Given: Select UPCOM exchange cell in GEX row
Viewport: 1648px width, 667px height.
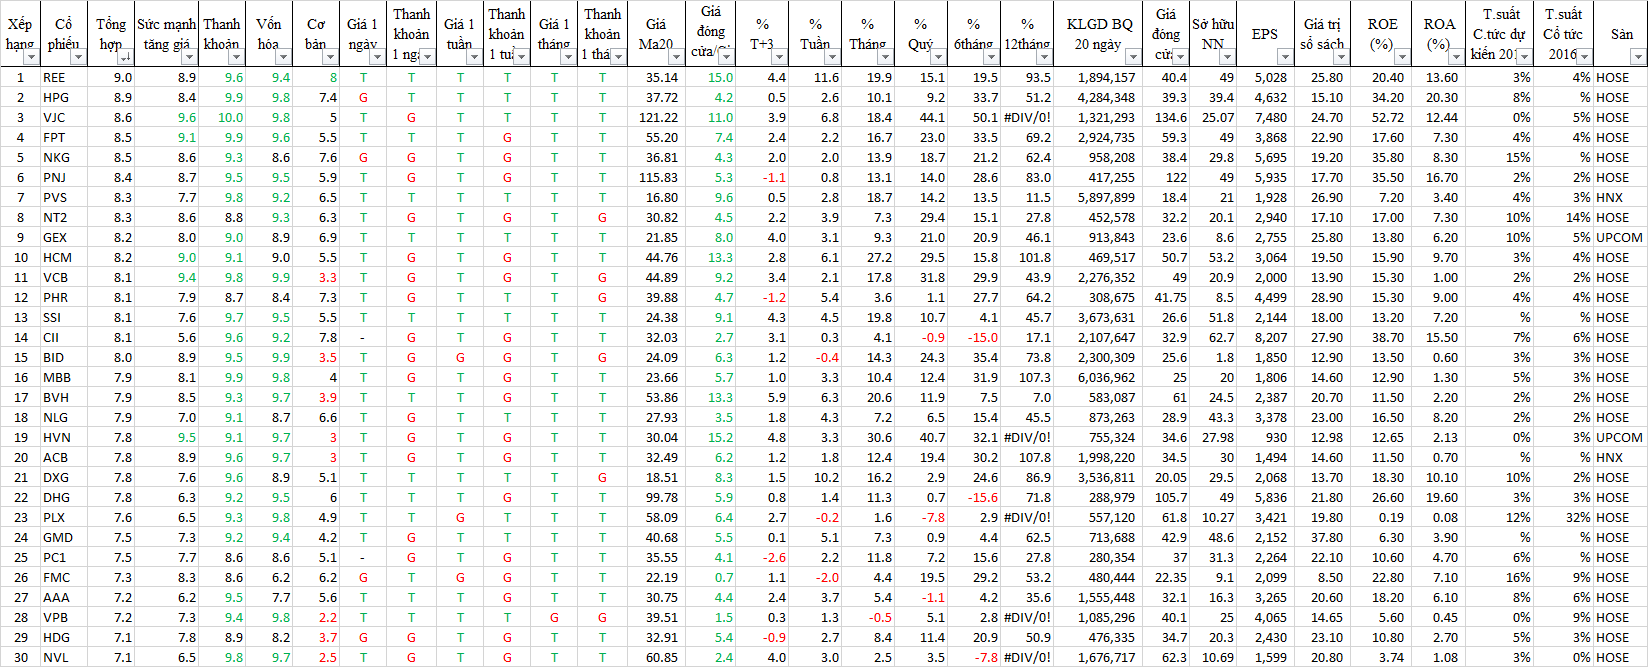Looking at the screenshot, I should tap(1620, 237).
